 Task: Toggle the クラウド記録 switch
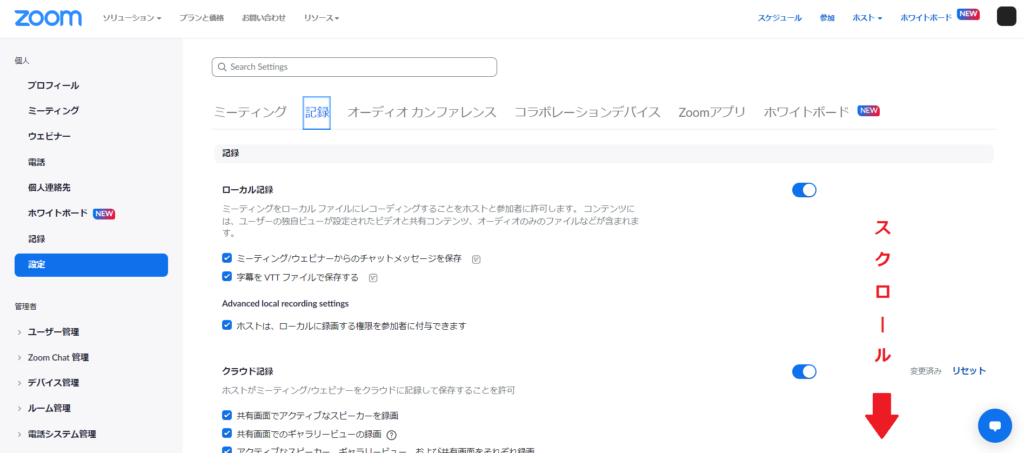pos(804,371)
